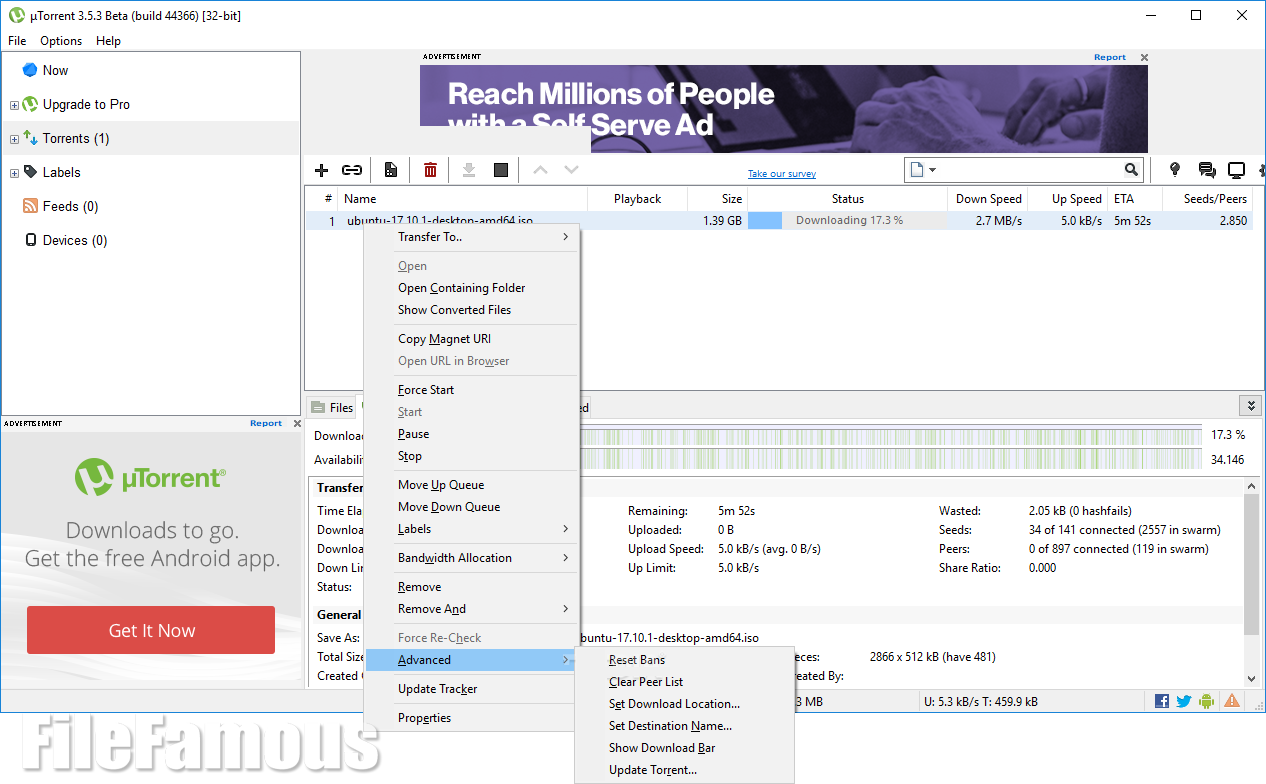
Task: Click the Labels tag icon
Action: tap(30, 172)
